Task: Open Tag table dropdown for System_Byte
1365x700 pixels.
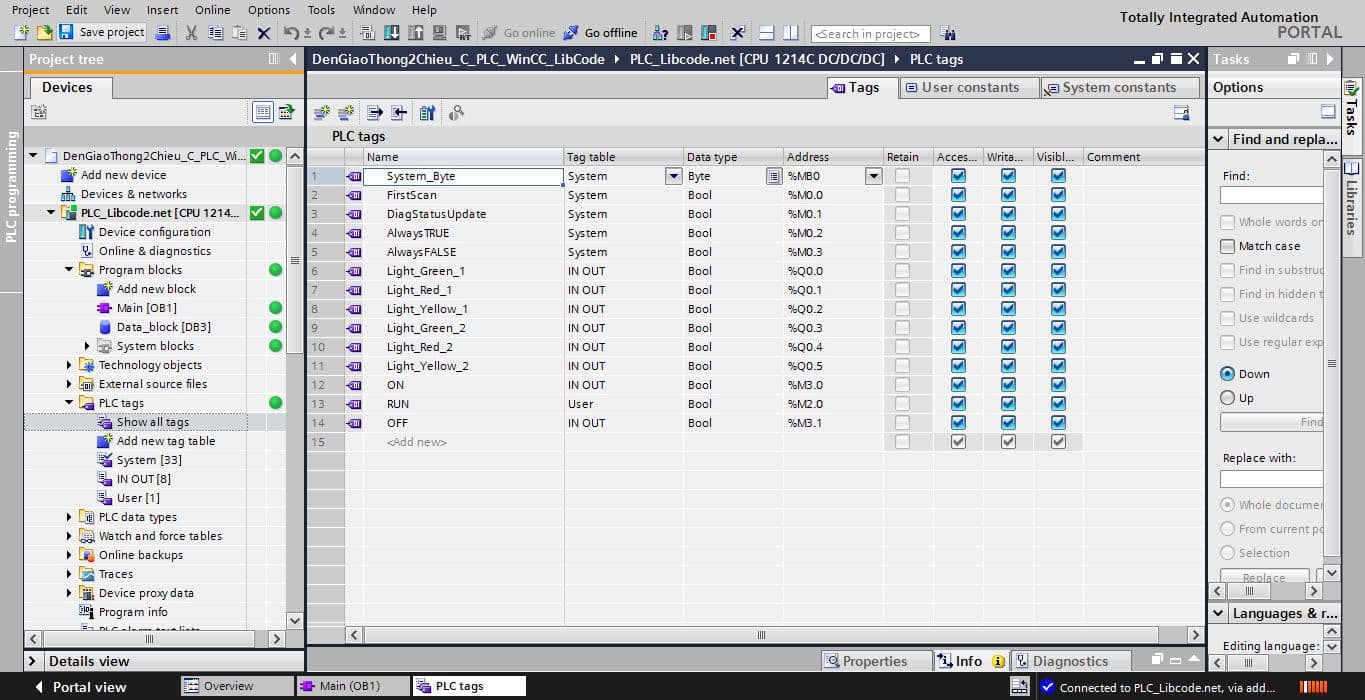Action: [673, 176]
